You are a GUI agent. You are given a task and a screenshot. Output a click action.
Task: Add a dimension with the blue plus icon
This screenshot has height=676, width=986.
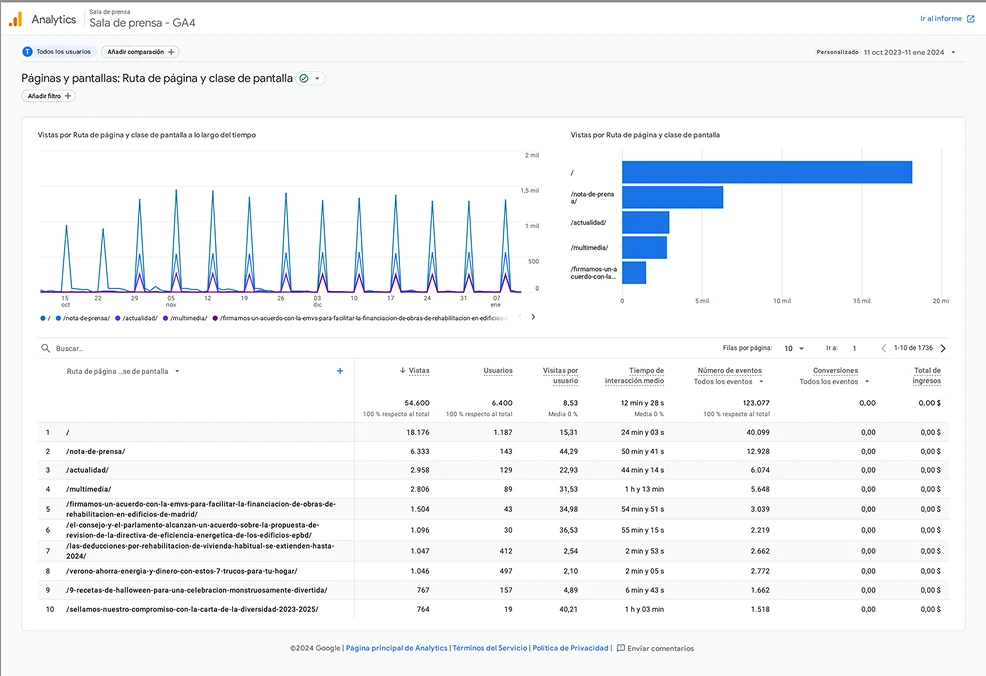[x=340, y=371]
